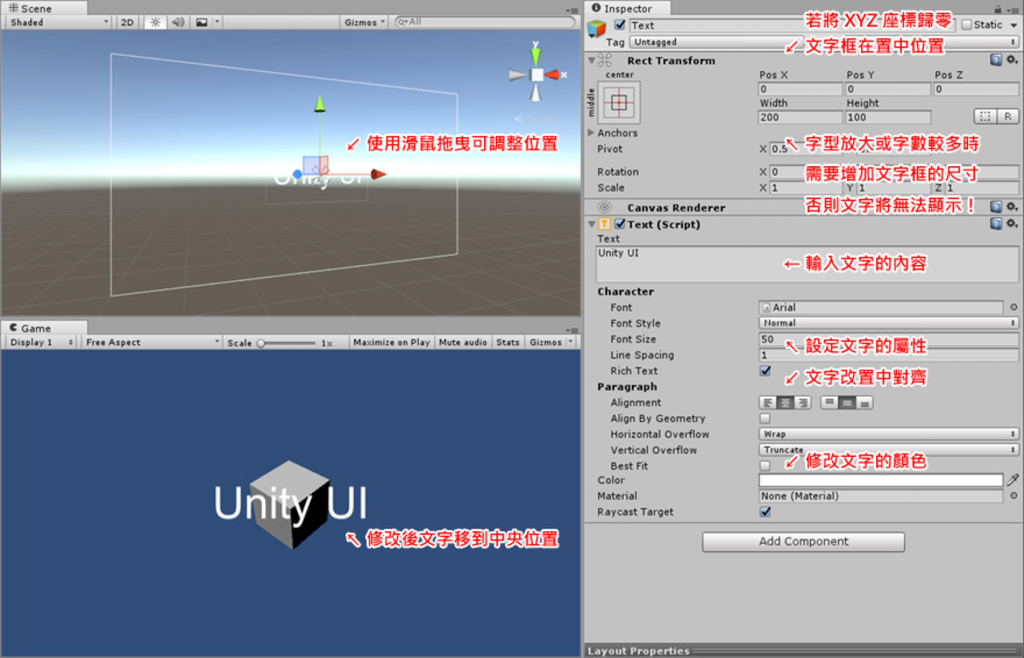The height and width of the screenshot is (658, 1024).
Task: Open the Static dropdown arrow
Action: pyautogui.click(x=1014, y=25)
